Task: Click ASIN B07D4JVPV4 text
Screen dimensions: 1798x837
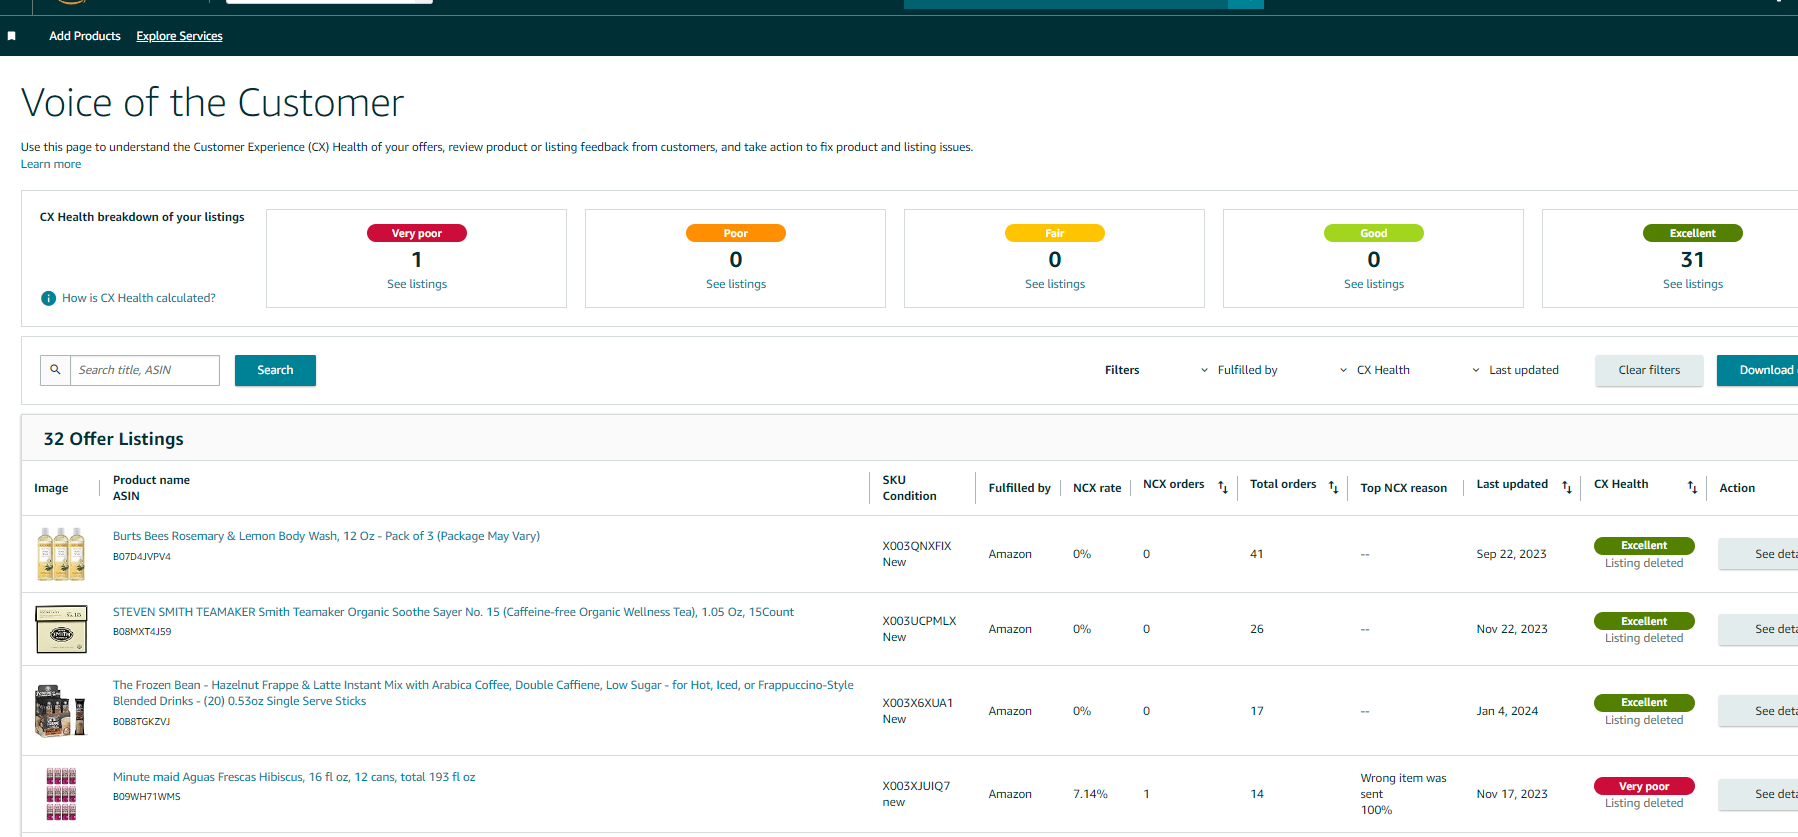Action: pos(142,557)
